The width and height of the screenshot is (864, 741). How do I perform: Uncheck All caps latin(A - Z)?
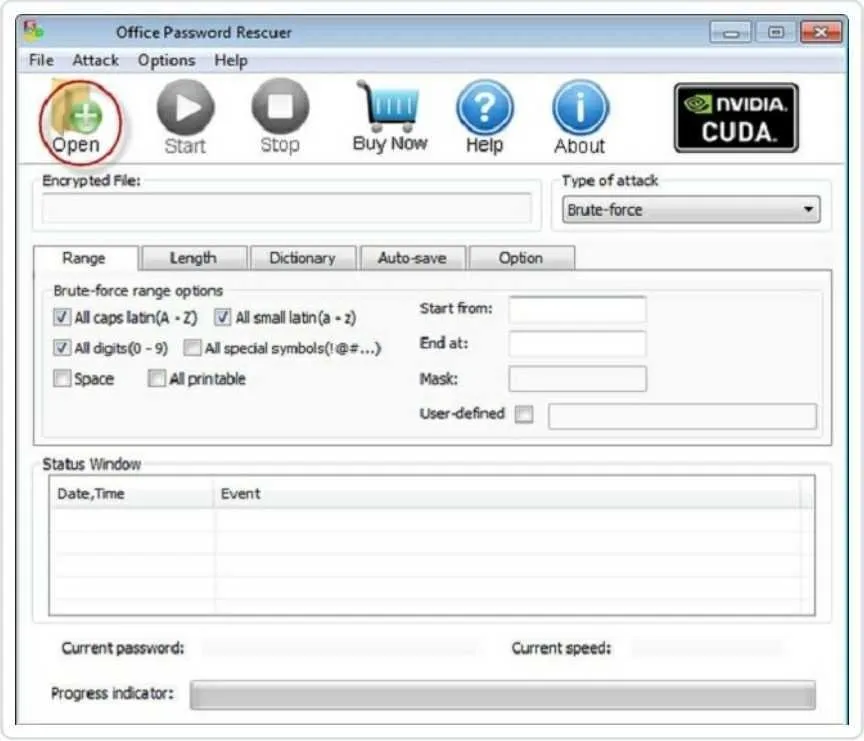pyautogui.click(x=62, y=317)
